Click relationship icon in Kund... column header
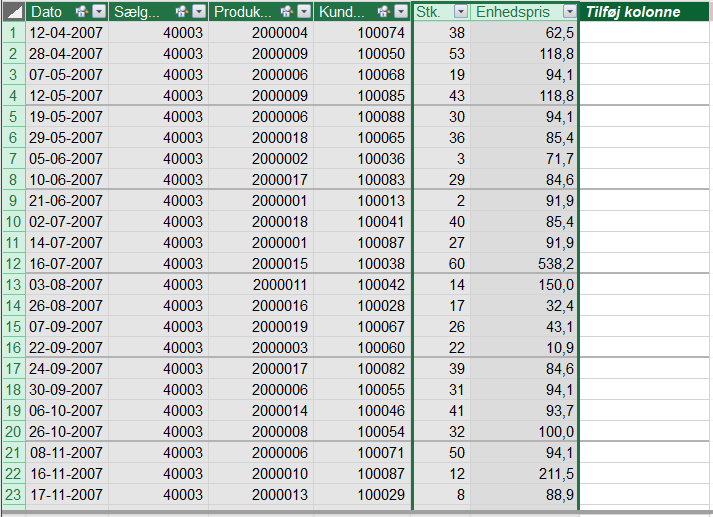 pyautogui.click(x=383, y=12)
